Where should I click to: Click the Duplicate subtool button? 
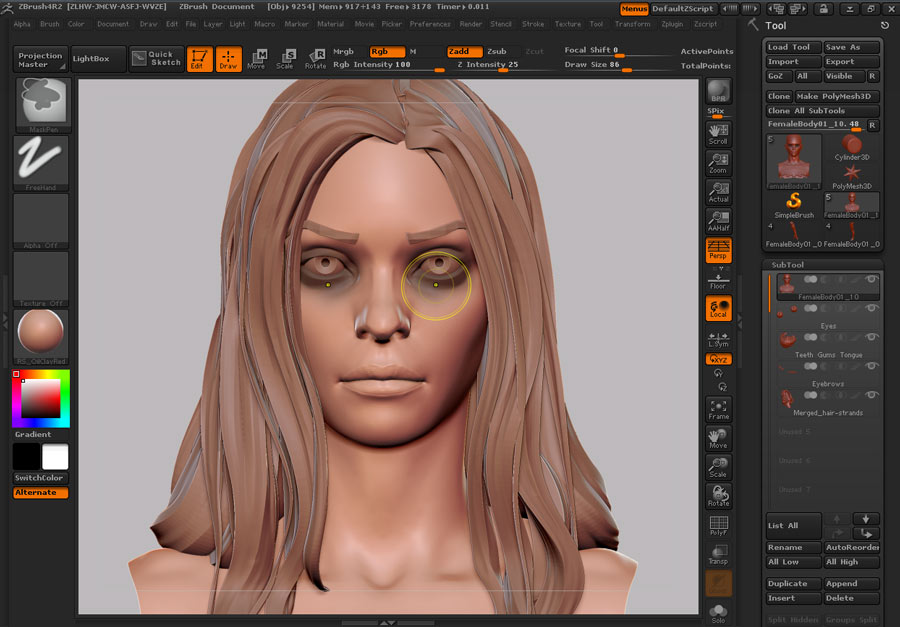(x=793, y=583)
